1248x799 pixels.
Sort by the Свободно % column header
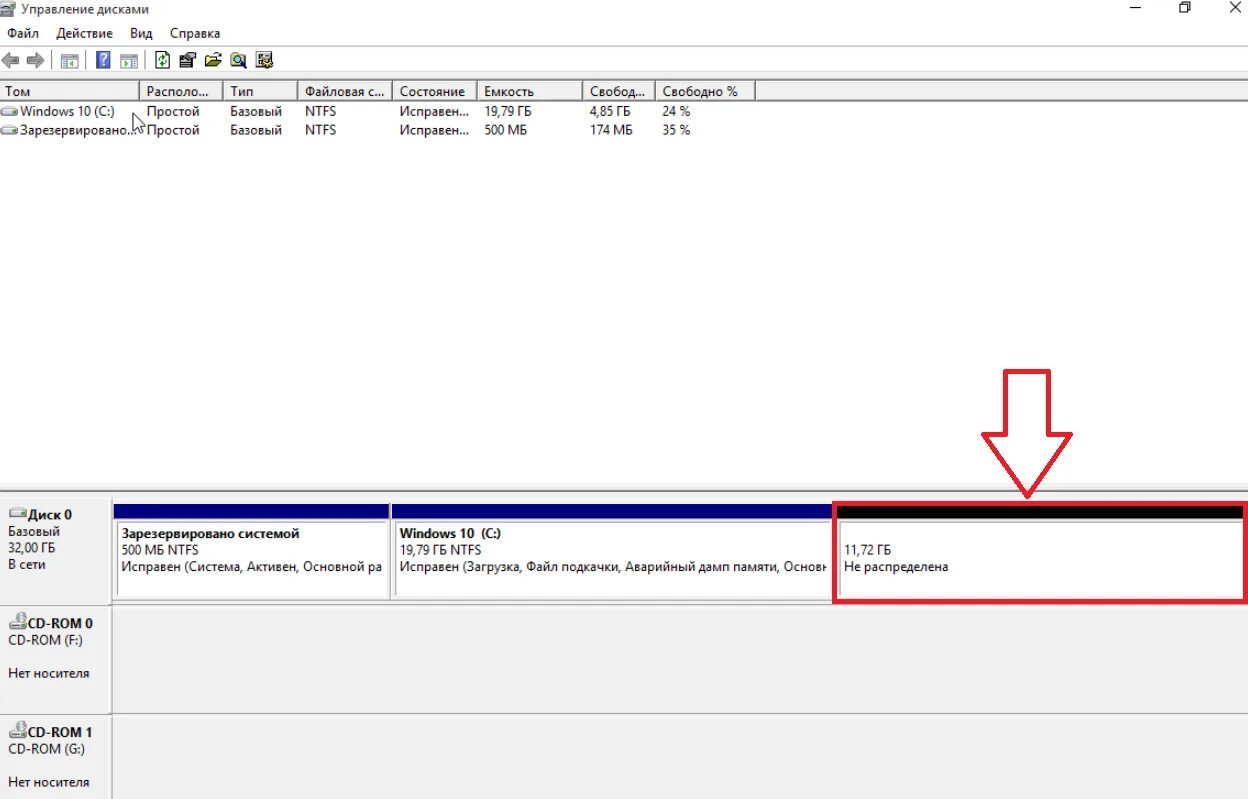point(705,91)
